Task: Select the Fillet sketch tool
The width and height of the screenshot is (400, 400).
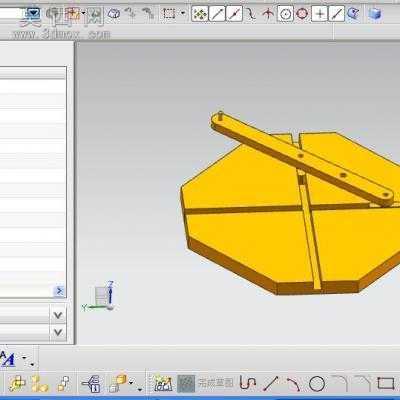Action: [x=339, y=383]
